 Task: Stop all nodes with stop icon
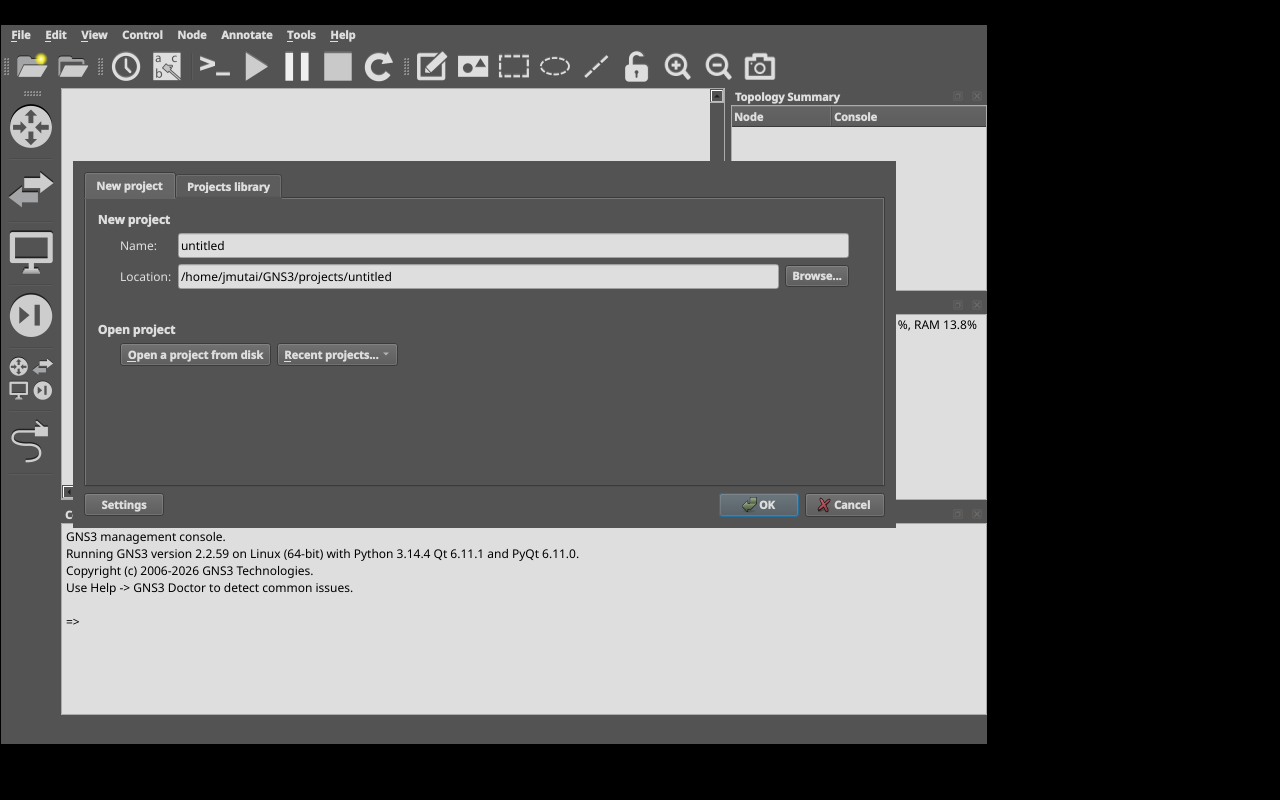tap(338, 67)
